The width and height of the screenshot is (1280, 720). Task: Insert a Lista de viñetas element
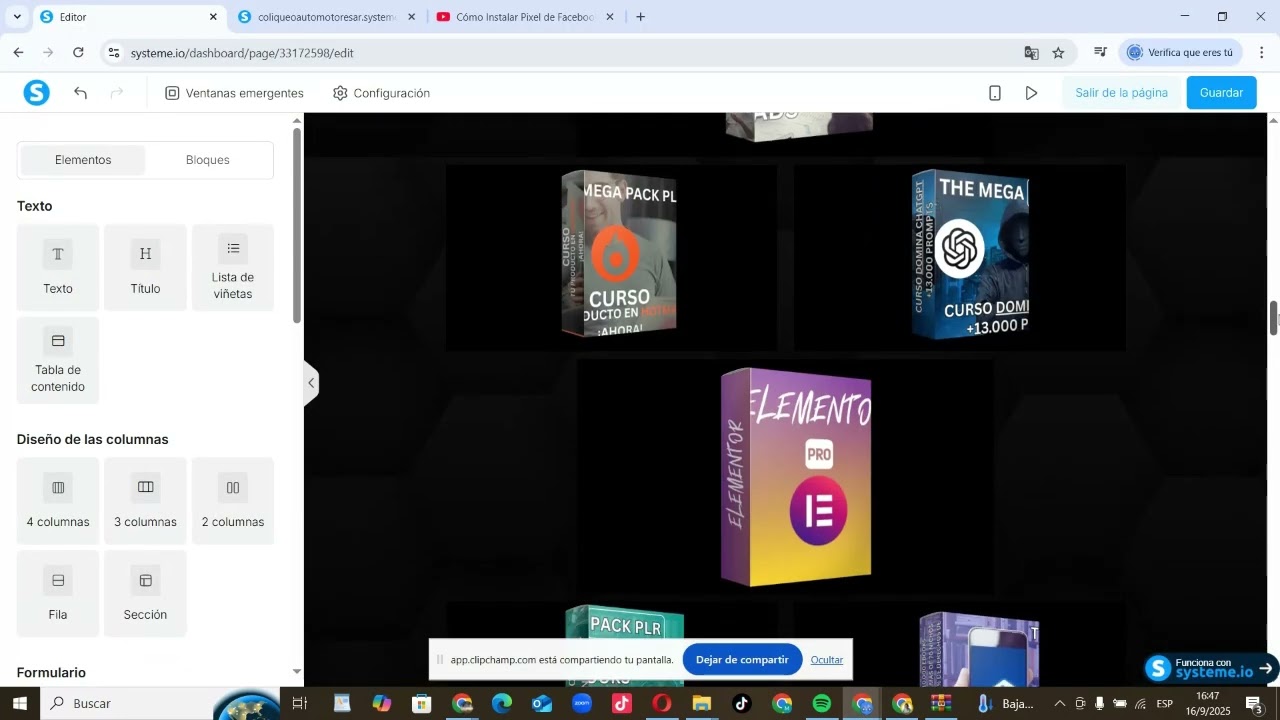pos(233,267)
